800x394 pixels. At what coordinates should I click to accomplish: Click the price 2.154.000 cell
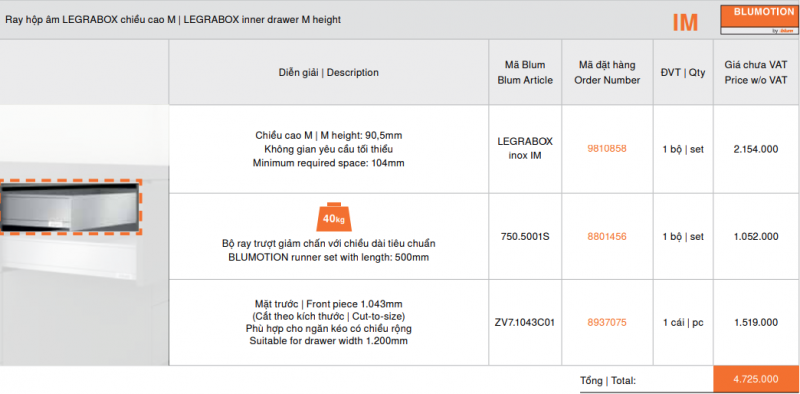point(756,149)
